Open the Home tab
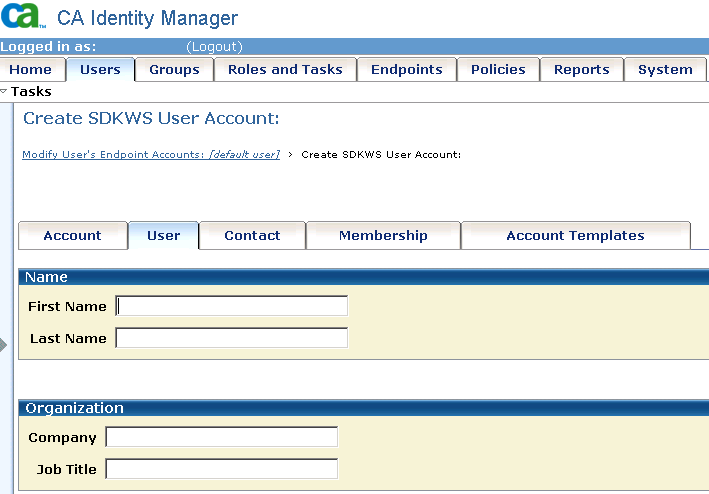 coord(31,69)
